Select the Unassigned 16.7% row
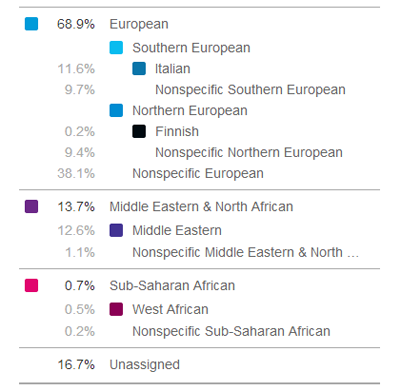The width and height of the screenshot is (401, 391). tap(199, 365)
